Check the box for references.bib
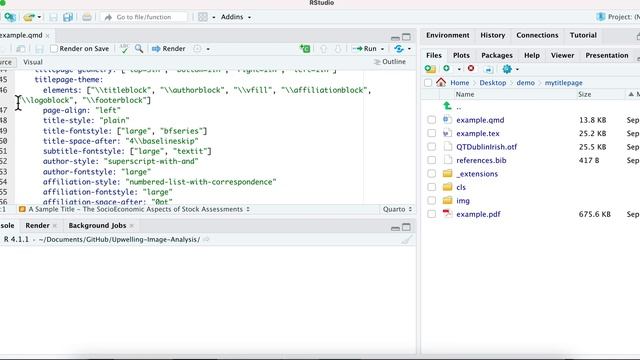This screenshot has width=640, height=360. tap(431, 160)
